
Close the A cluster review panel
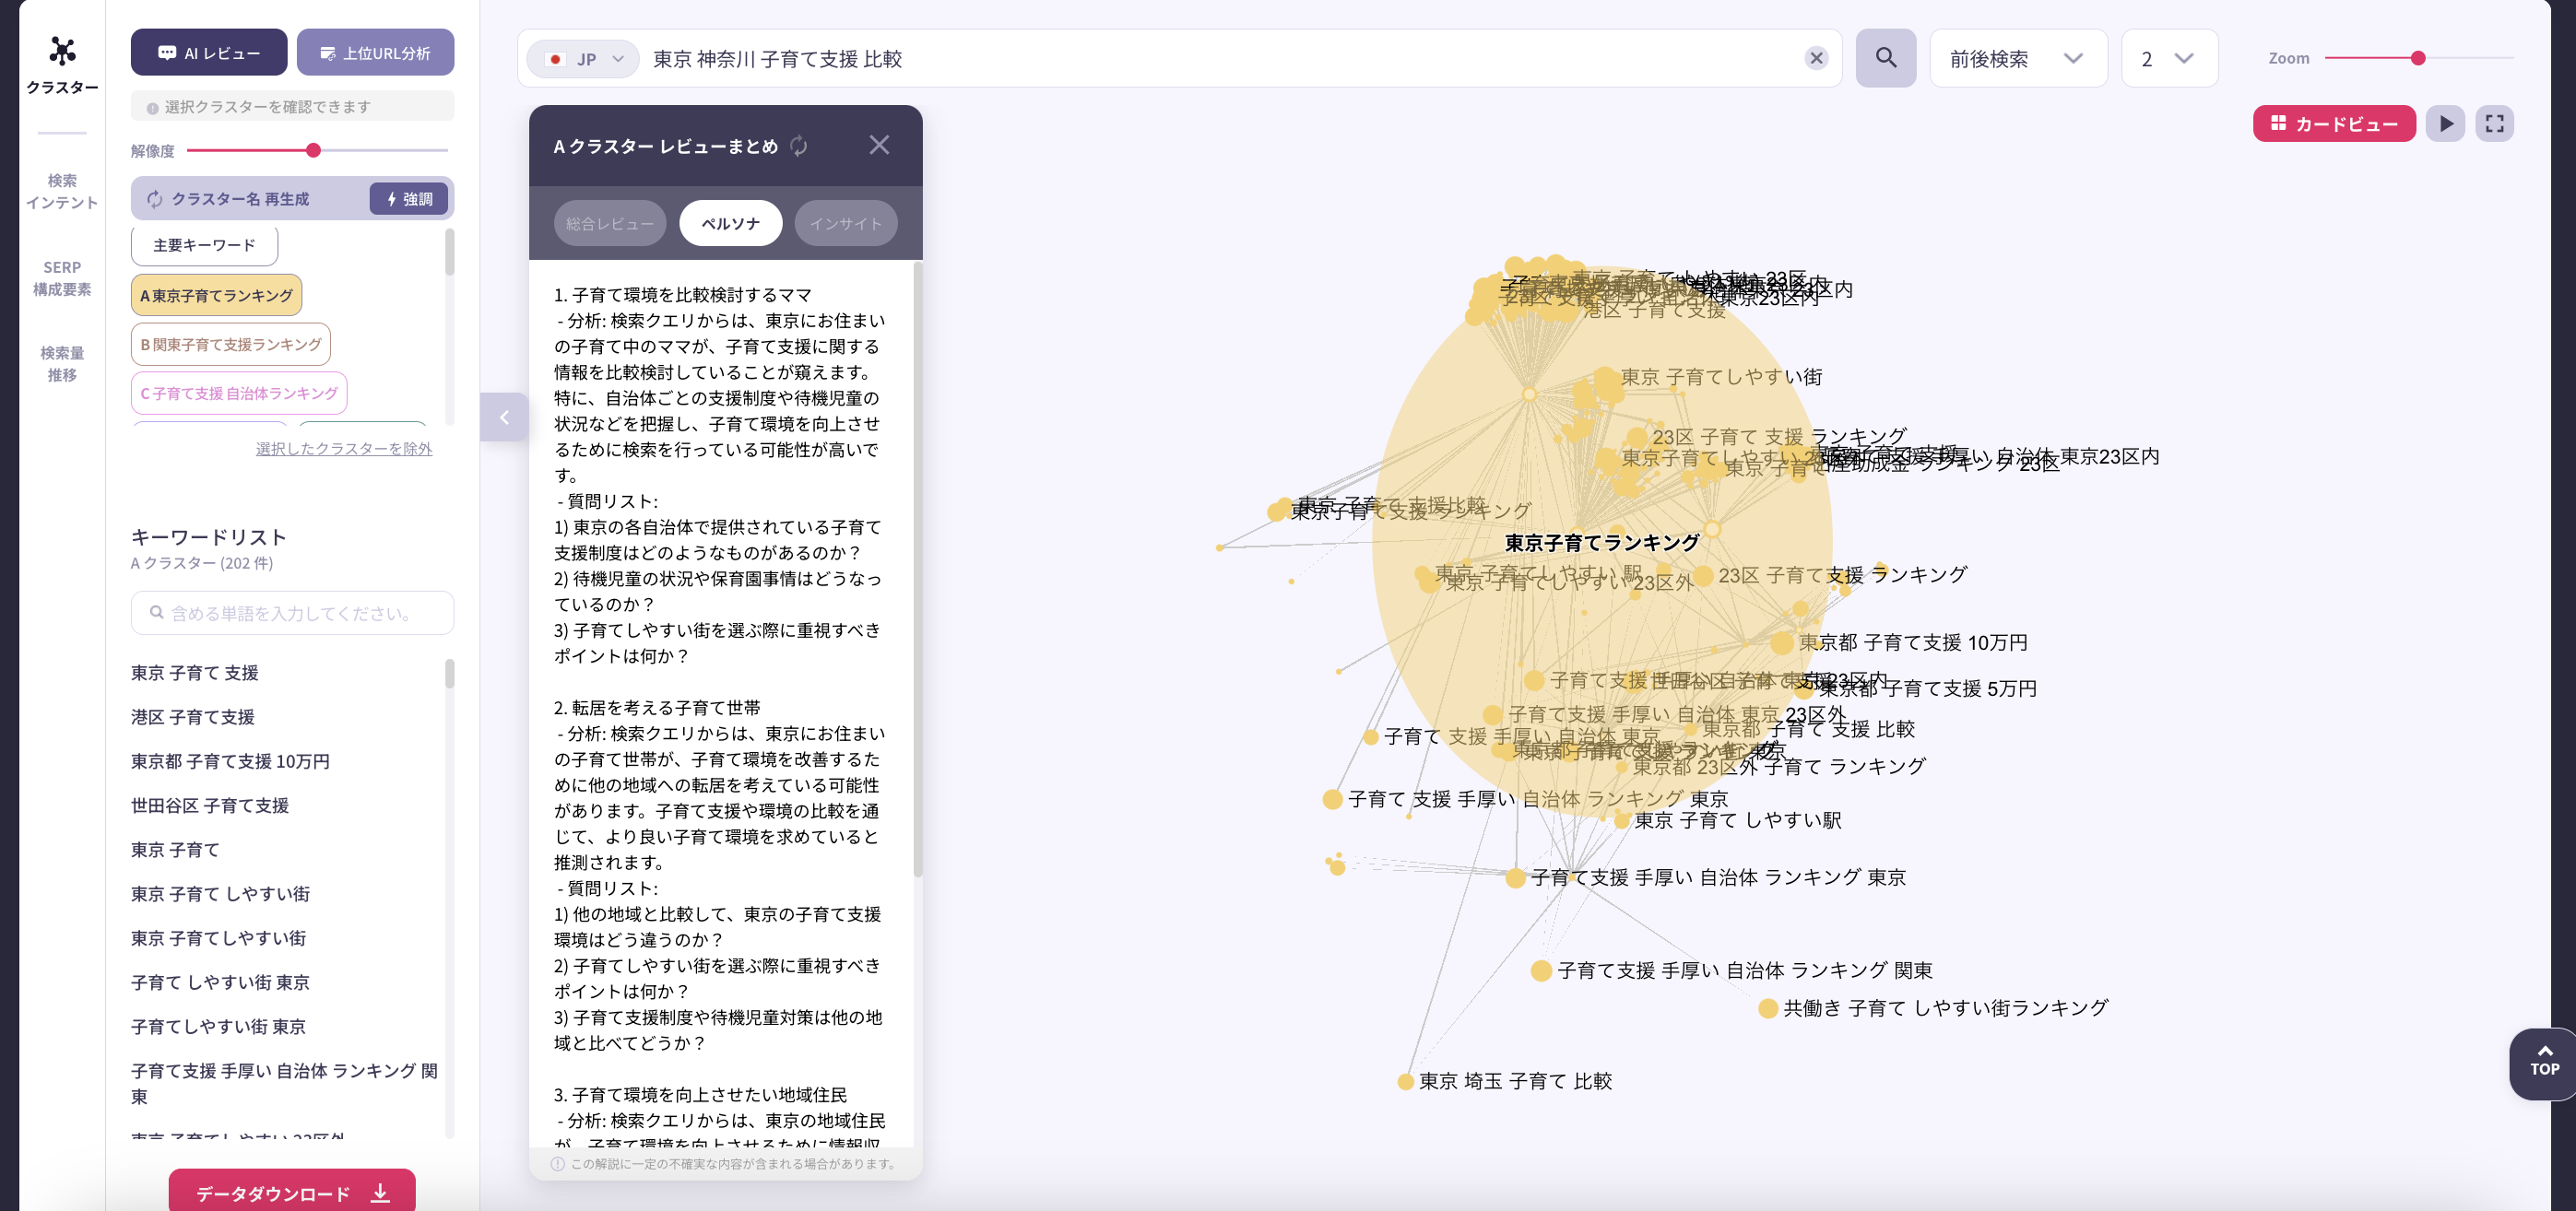click(879, 145)
